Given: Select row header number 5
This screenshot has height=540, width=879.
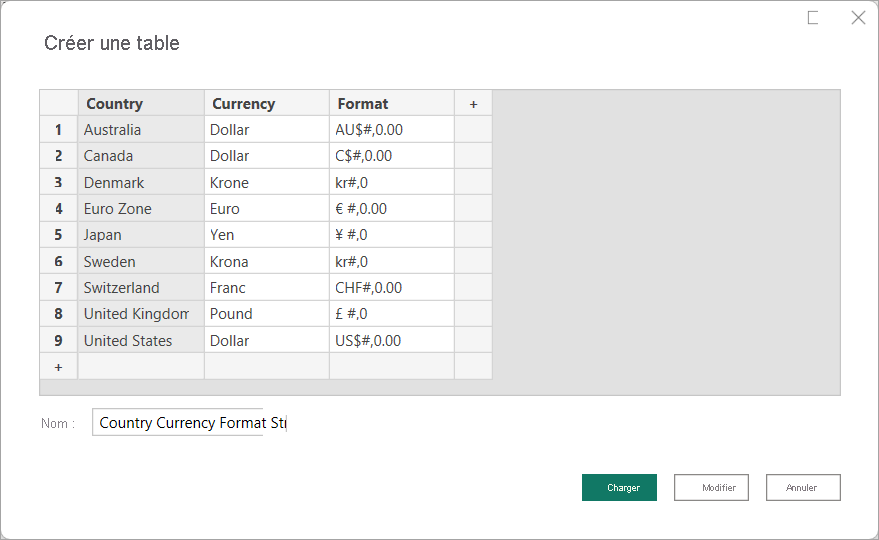Looking at the screenshot, I should click(x=58, y=235).
